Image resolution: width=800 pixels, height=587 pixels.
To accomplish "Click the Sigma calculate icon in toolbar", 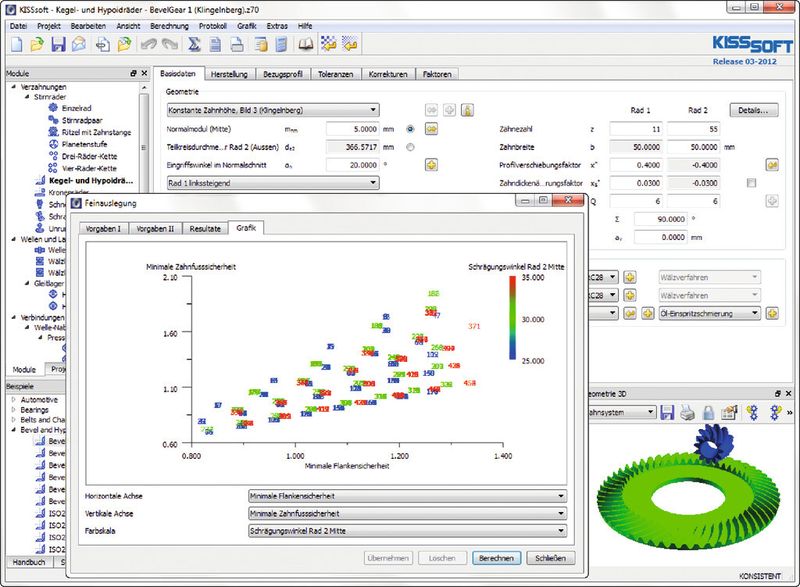I will [x=194, y=44].
